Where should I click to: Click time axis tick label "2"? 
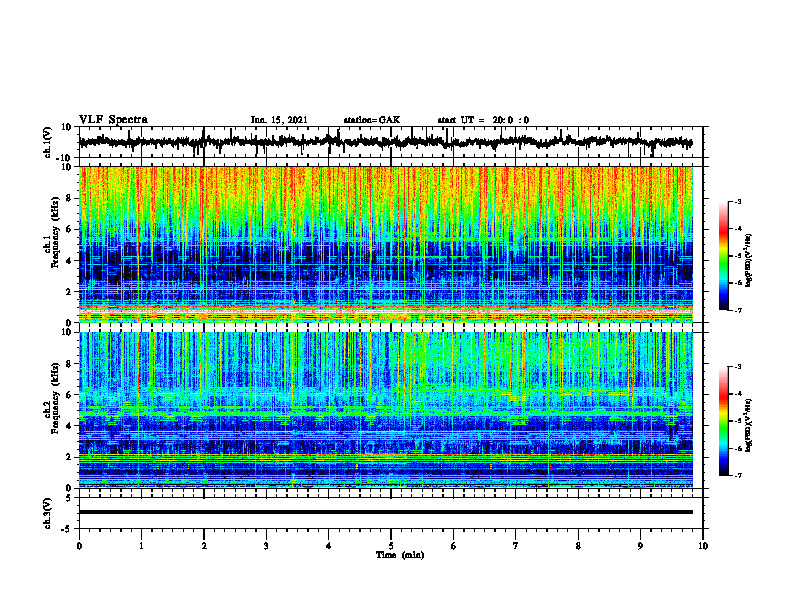(204, 546)
